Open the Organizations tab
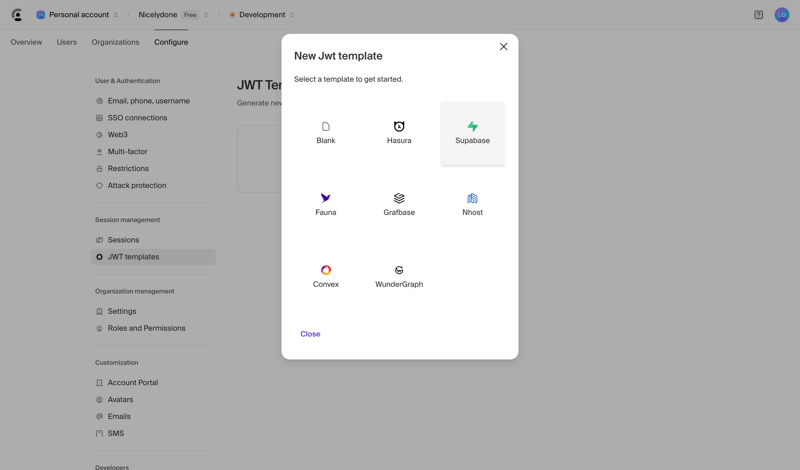Viewport: 800px width, 470px height. click(115, 42)
